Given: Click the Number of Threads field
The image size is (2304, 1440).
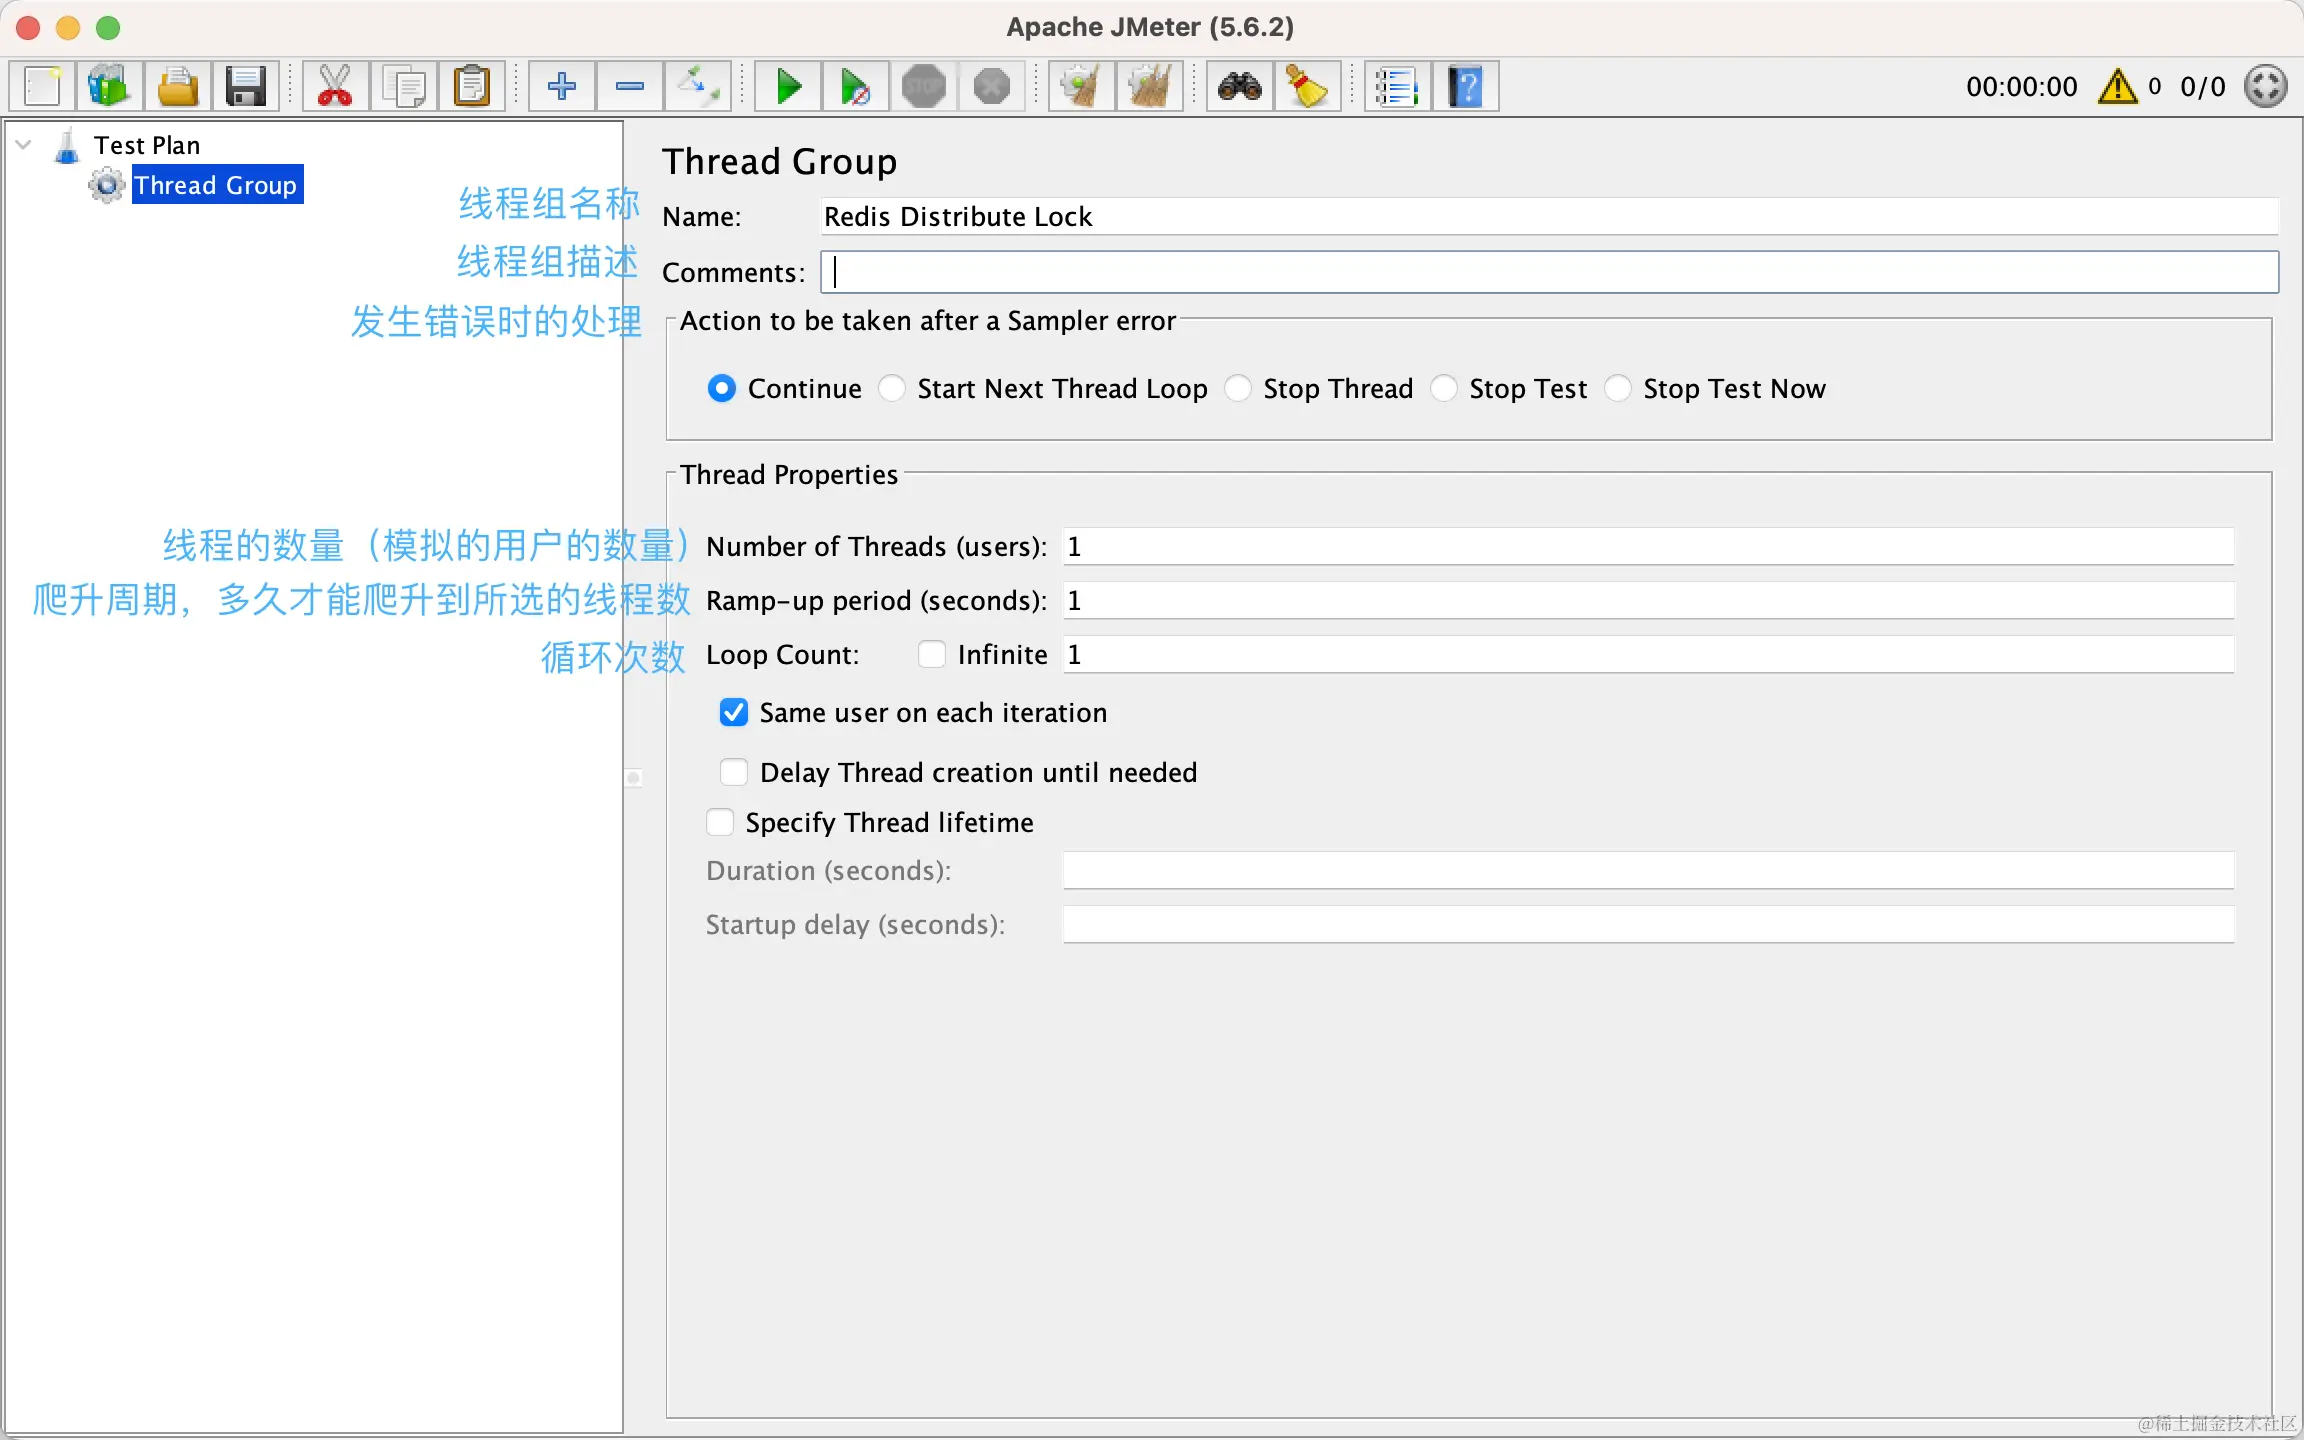Looking at the screenshot, I should point(1648,547).
